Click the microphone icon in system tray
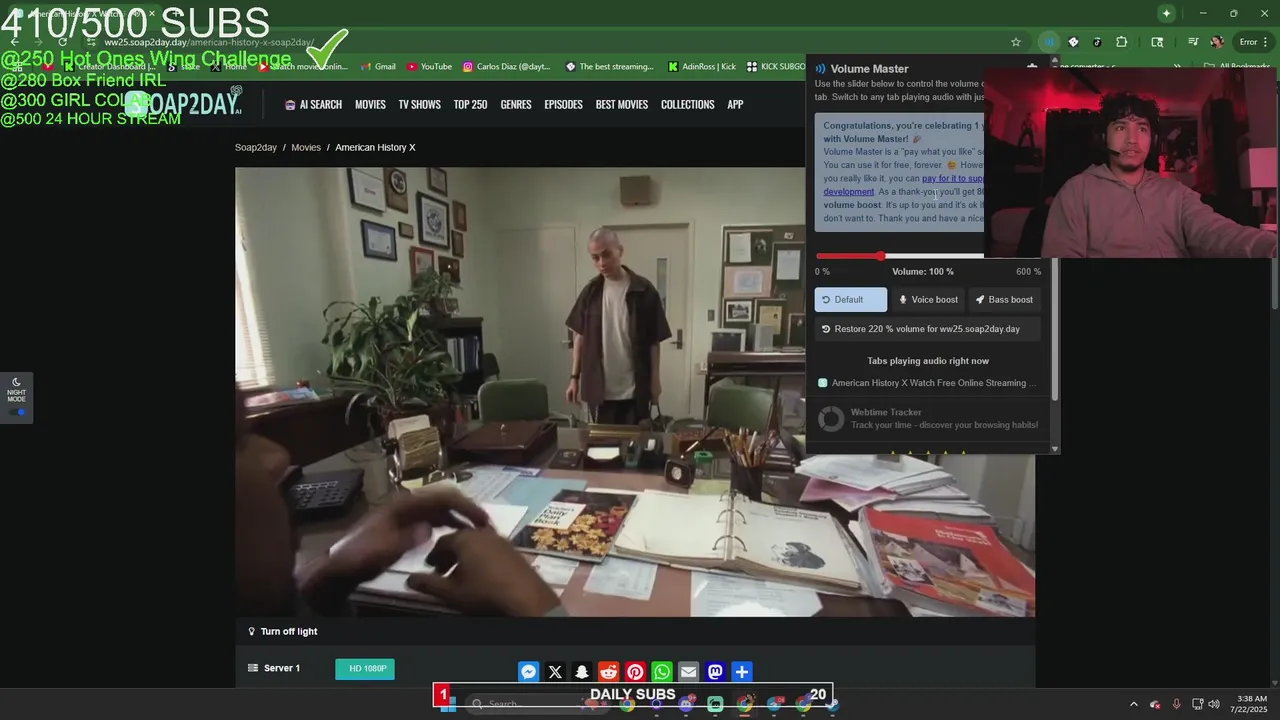Viewport: 1280px width, 720px height. coord(1176,704)
